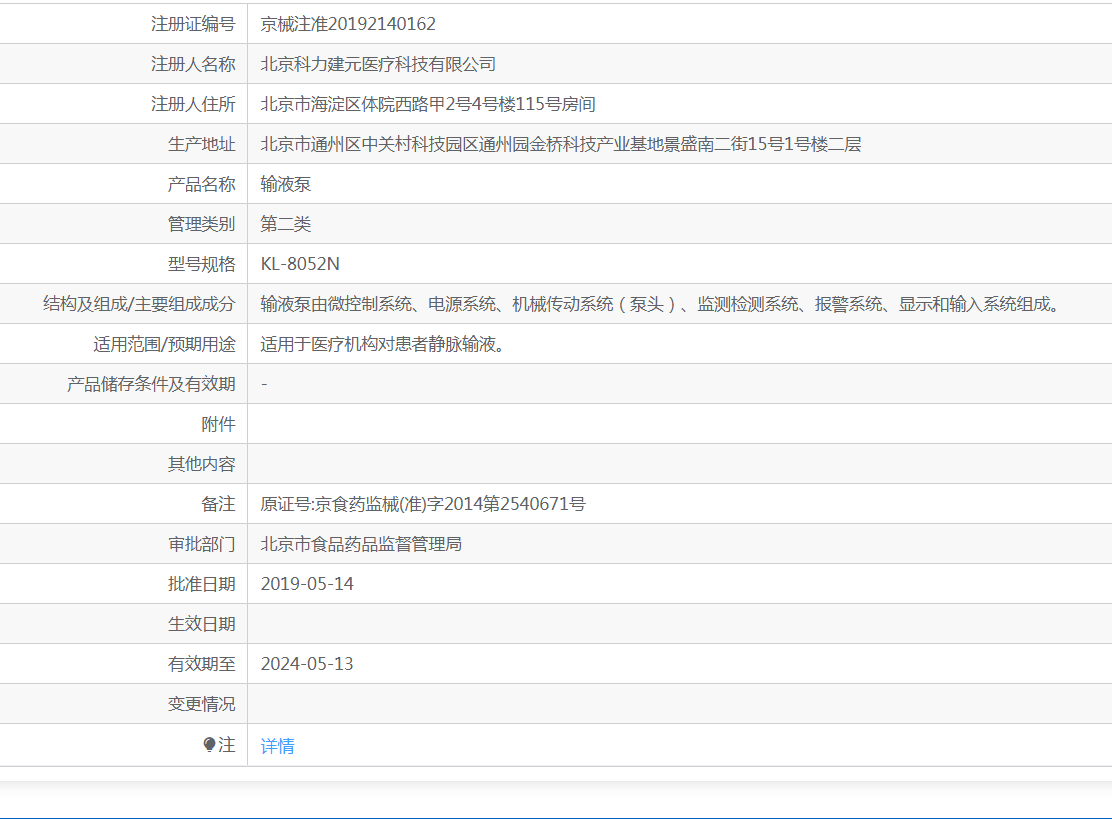Click the 审批部门 label
Image resolution: width=1112 pixels, height=819 pixels.
point(201,544)
